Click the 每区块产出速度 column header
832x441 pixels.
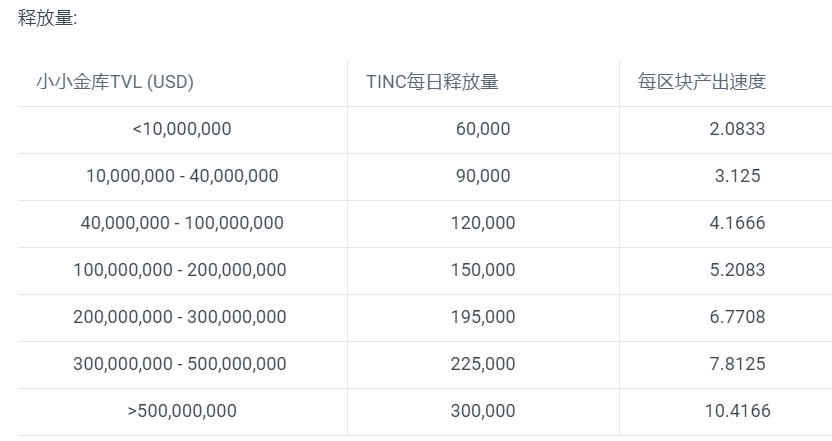702,82
